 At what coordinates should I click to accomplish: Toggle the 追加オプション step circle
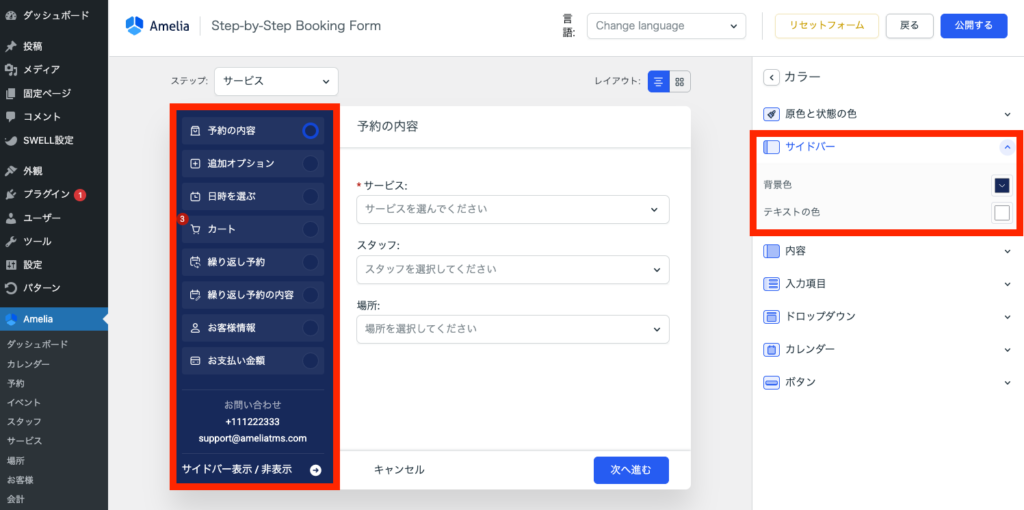point(310,163)
